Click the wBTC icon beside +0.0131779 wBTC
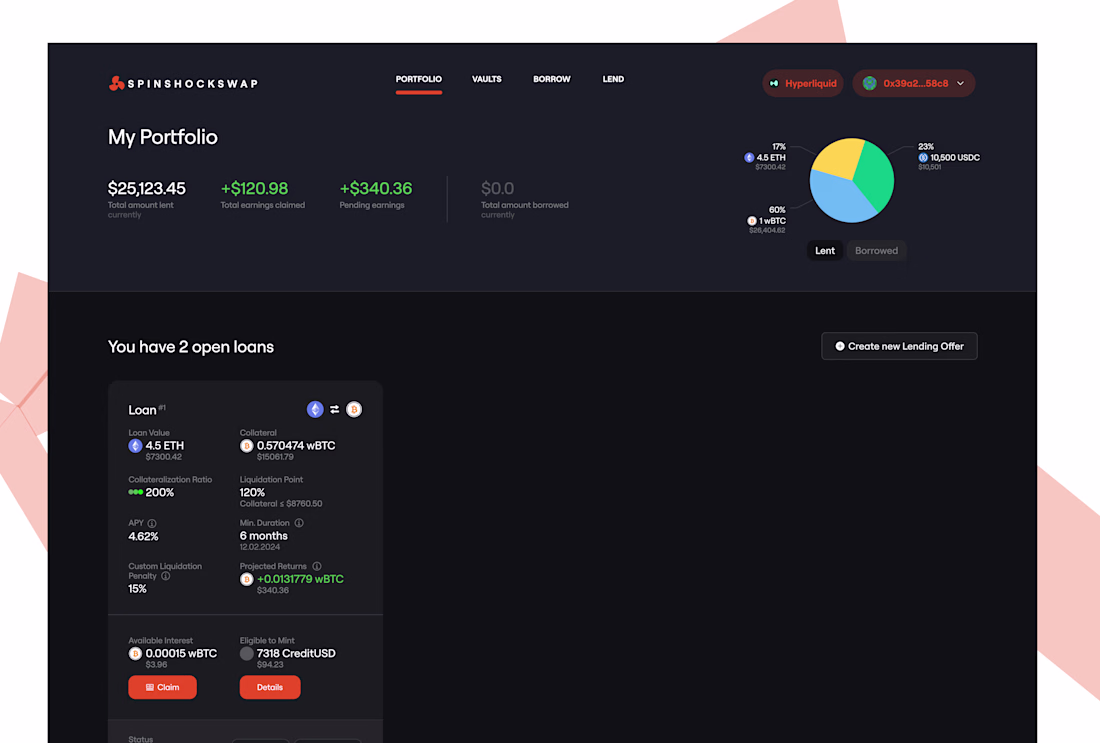 coord(246,580)
